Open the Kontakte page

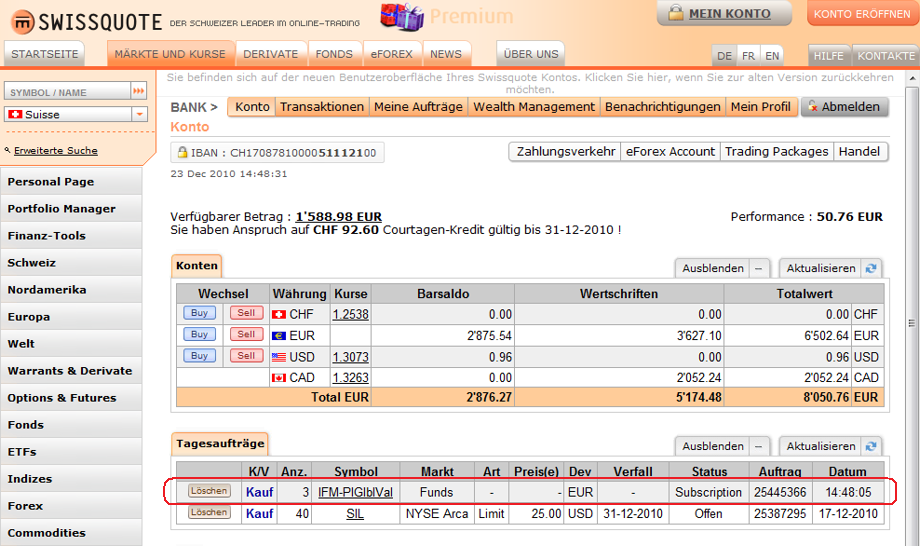tap(886, 56)
